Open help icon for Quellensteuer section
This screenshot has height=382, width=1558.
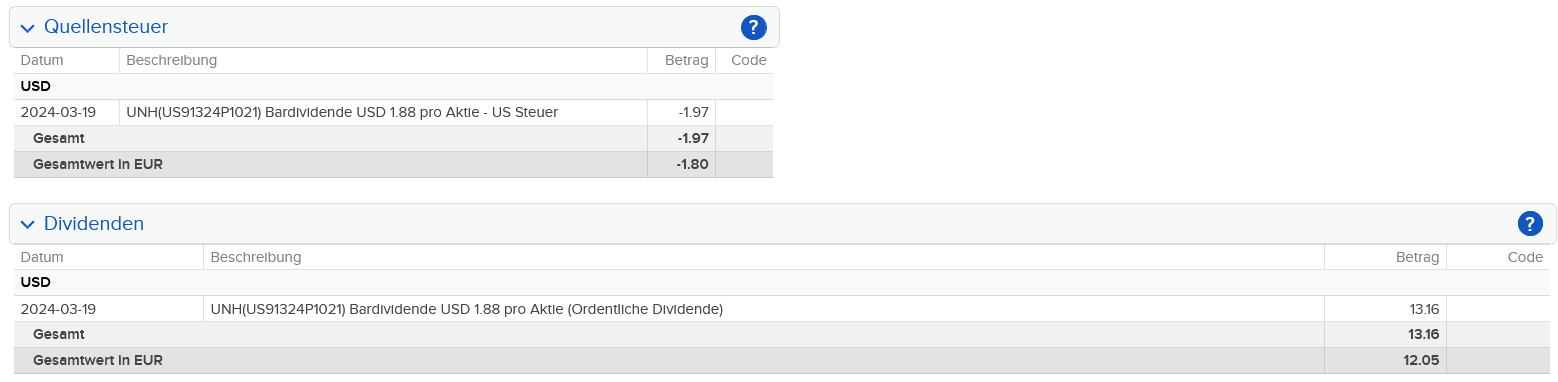(x=753, y=27)
